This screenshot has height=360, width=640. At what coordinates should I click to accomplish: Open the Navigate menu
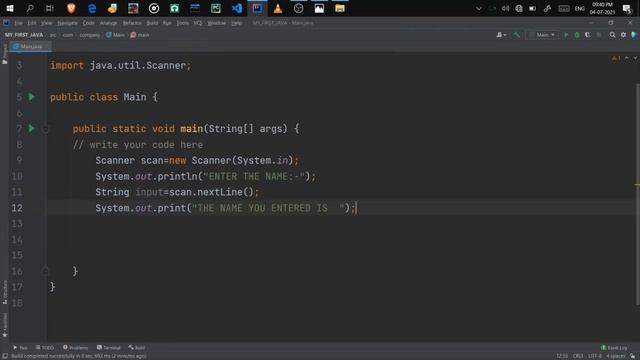click(67, 23)
